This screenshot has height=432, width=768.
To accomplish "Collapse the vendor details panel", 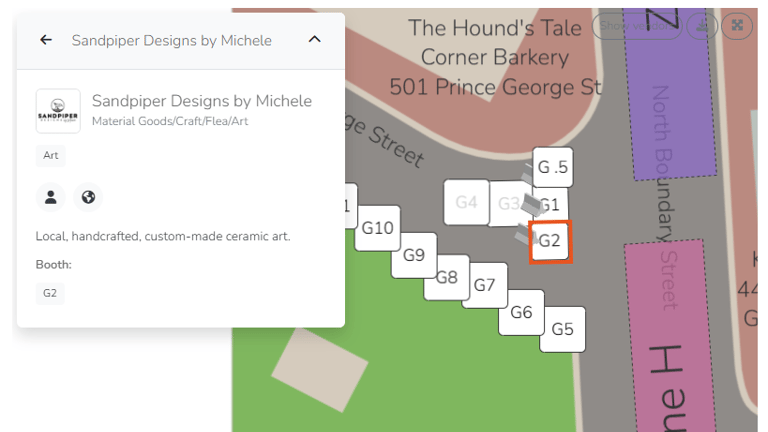I will tap(314, 40).
